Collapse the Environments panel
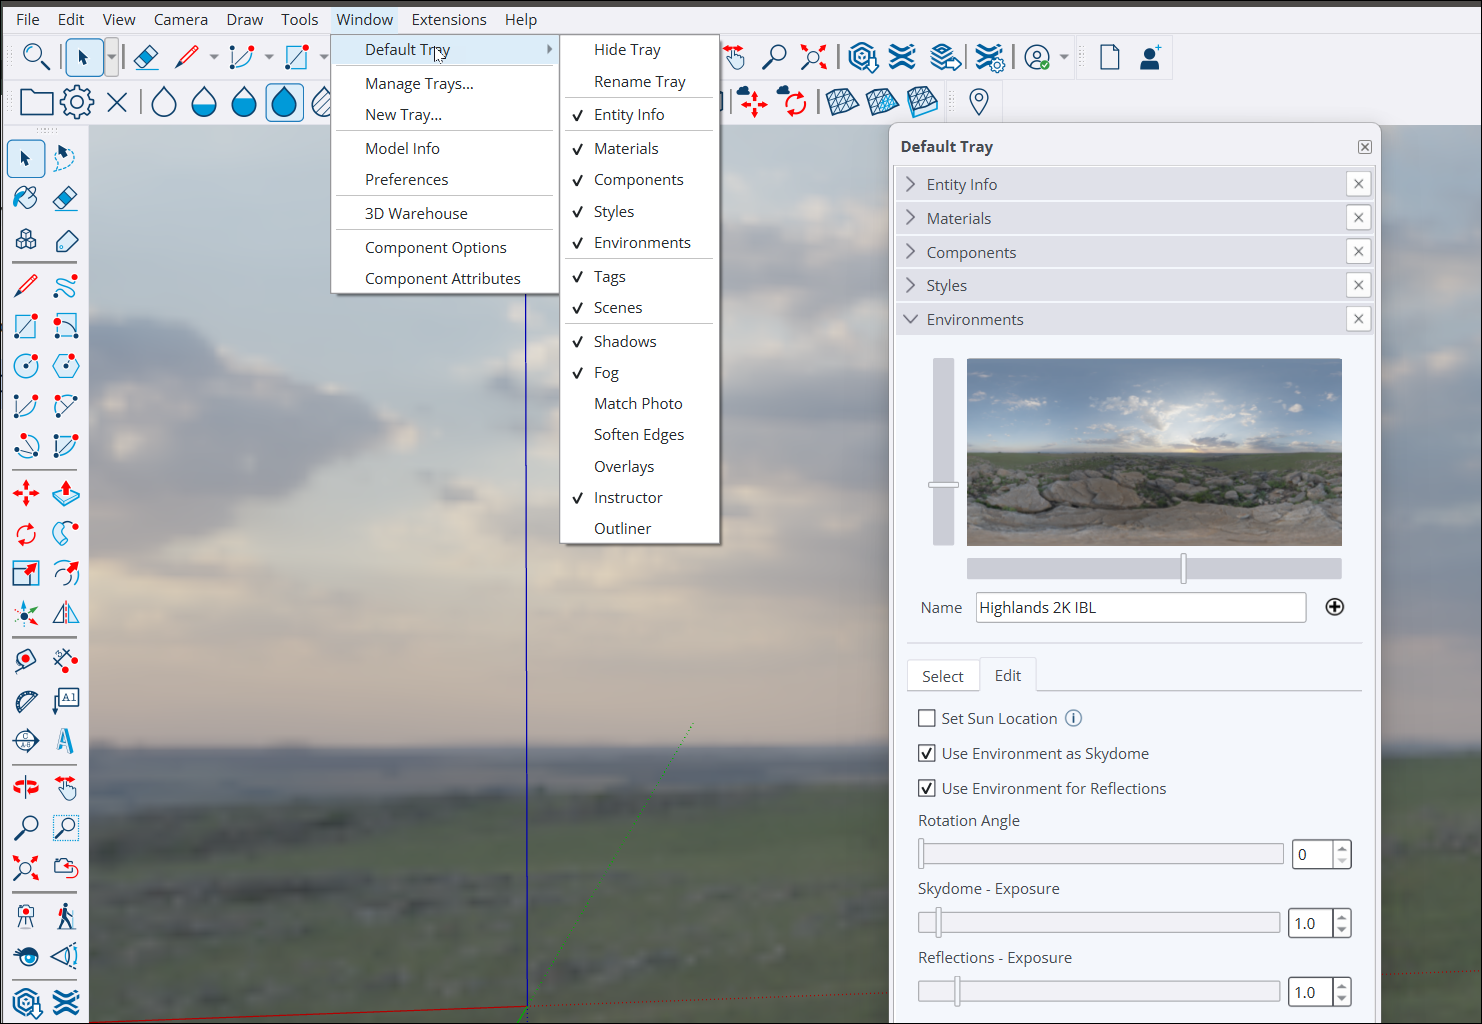 point(910,318)
